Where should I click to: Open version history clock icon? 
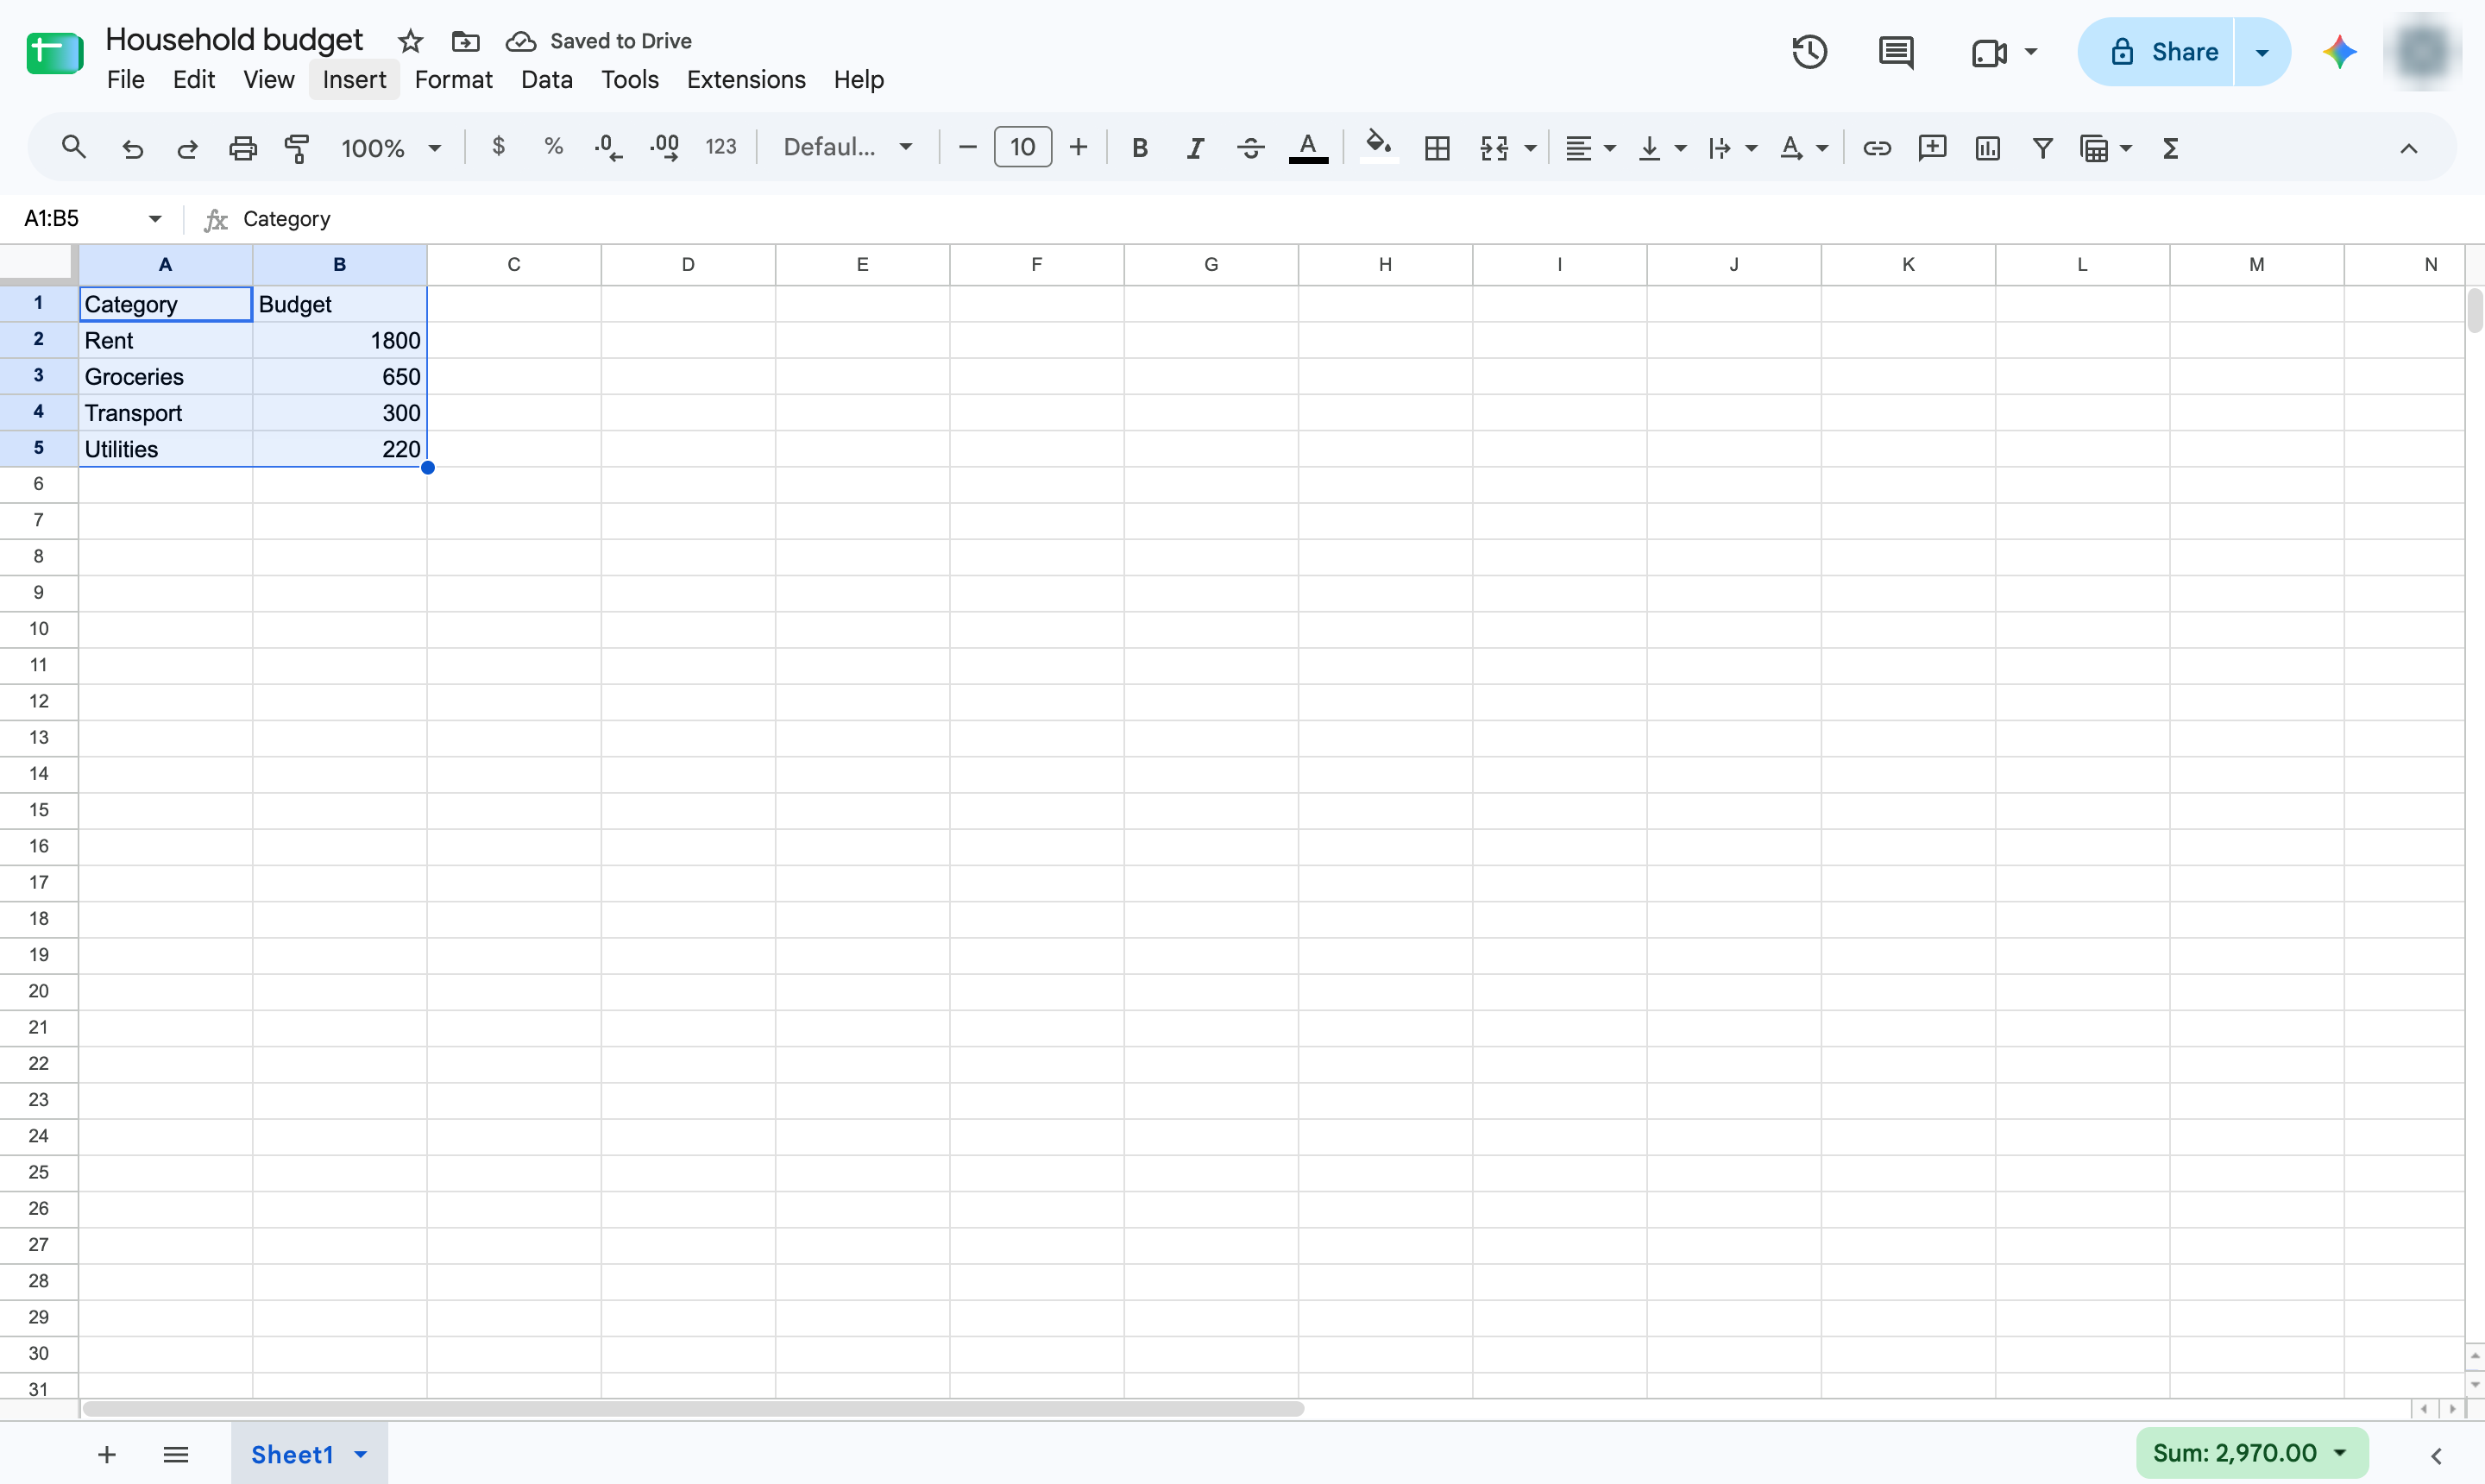1809,52
